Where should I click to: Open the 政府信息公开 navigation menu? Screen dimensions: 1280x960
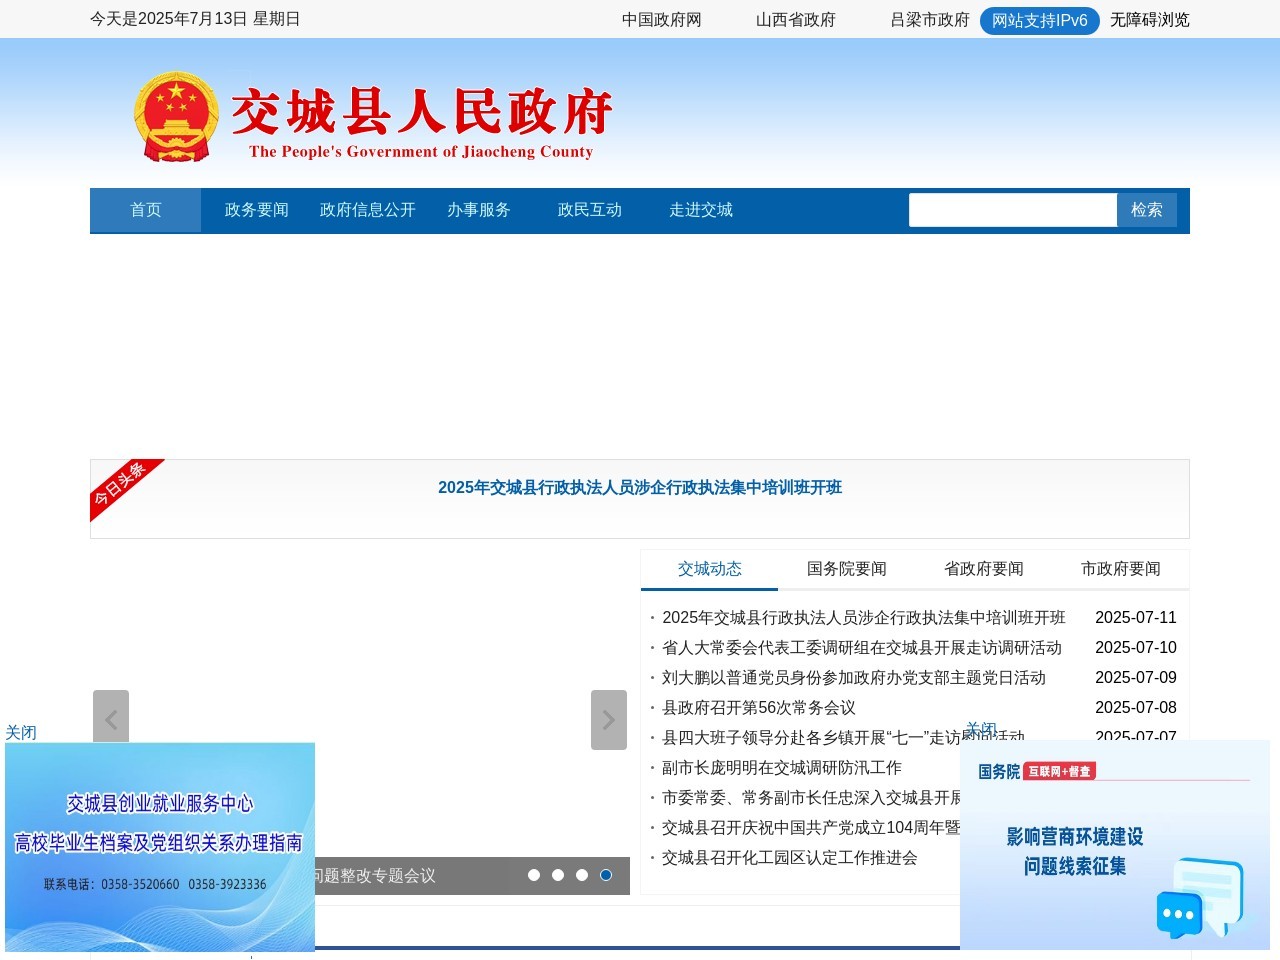pos(367,210)
